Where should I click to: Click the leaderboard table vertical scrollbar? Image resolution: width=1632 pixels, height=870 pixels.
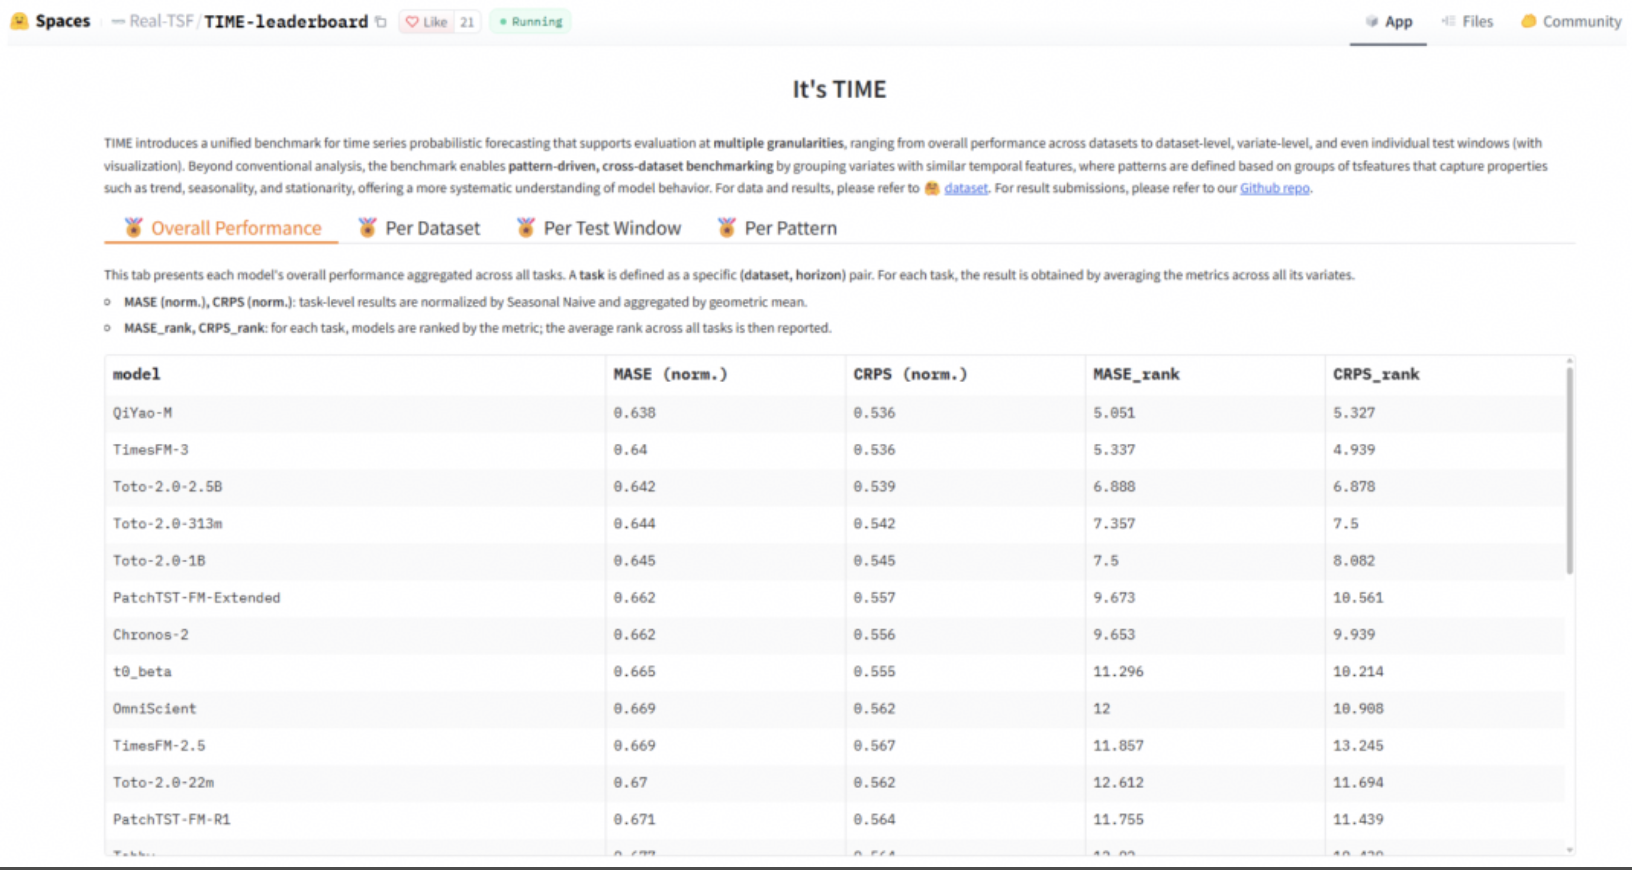click(x=1570, y=470)
